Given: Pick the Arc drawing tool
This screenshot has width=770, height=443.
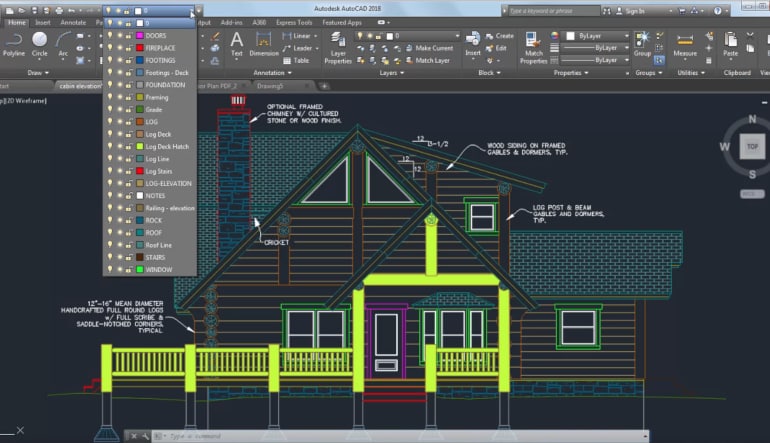Looking at the screenshot, I should tap(63, 44).
